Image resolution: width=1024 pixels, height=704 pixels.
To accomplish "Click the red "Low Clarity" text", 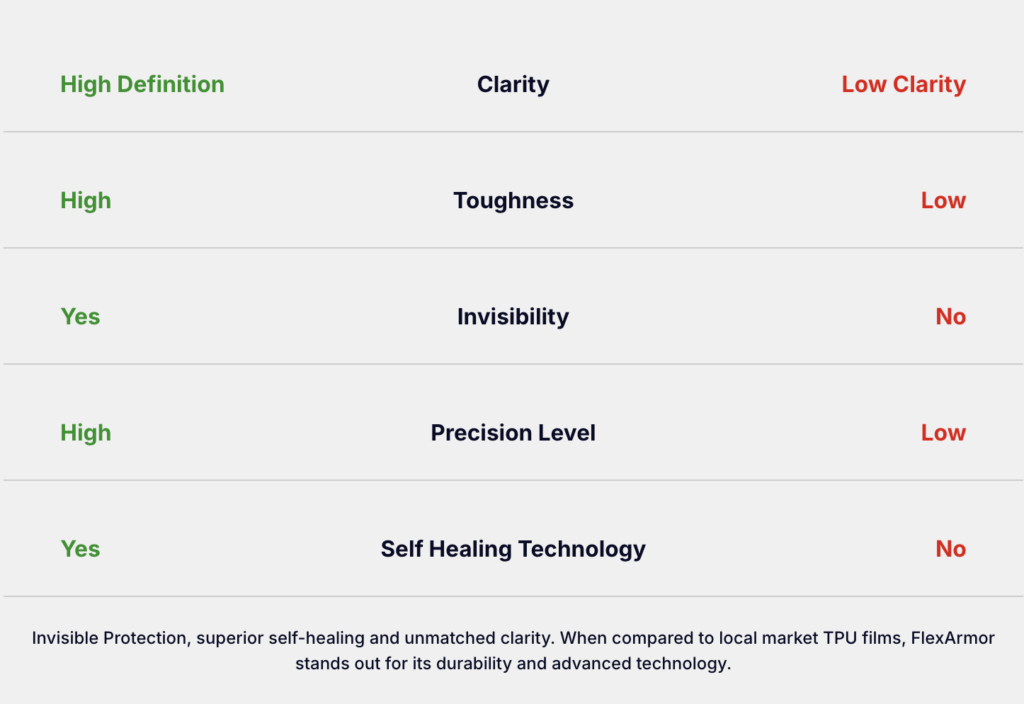I will coord(903,85).
